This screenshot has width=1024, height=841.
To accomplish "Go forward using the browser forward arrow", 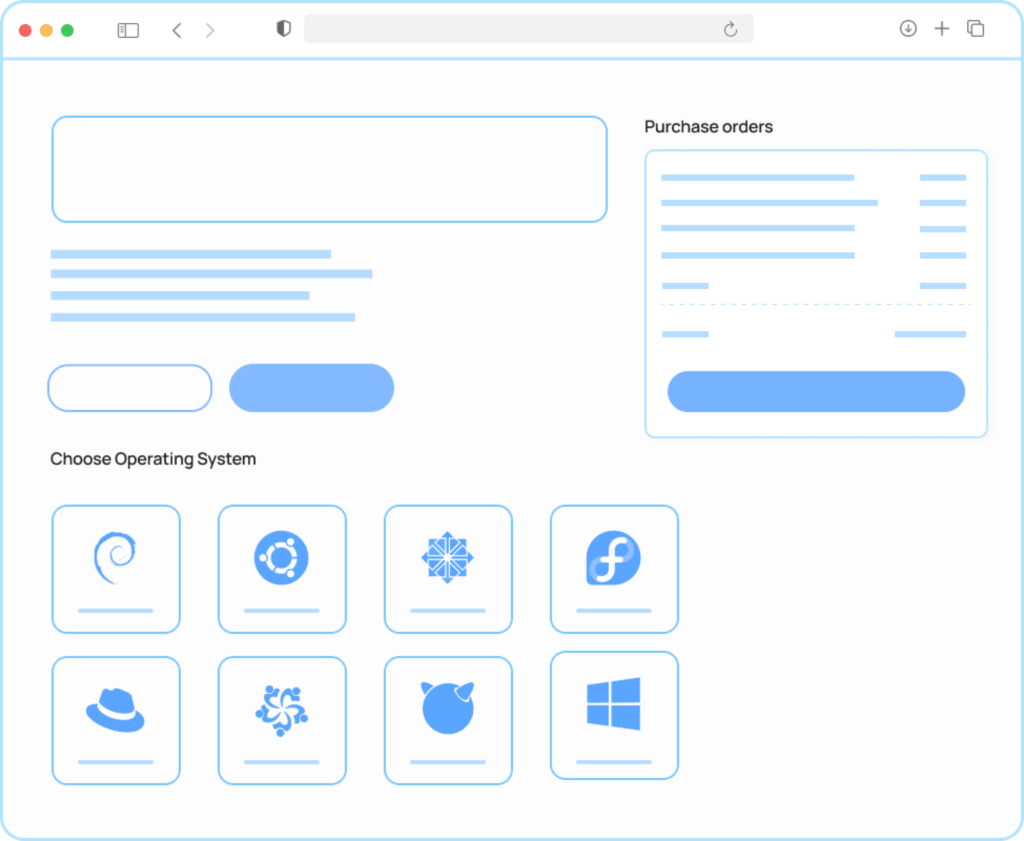I will click(x=210, y=30).
